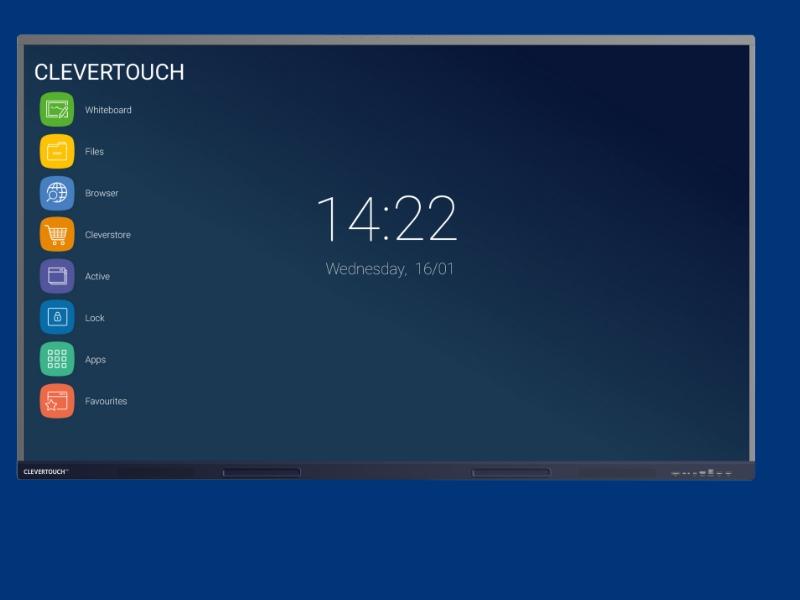Click the Cleverstore text label
This screenshot has width=800, height=600.
[x=106, y=234]
